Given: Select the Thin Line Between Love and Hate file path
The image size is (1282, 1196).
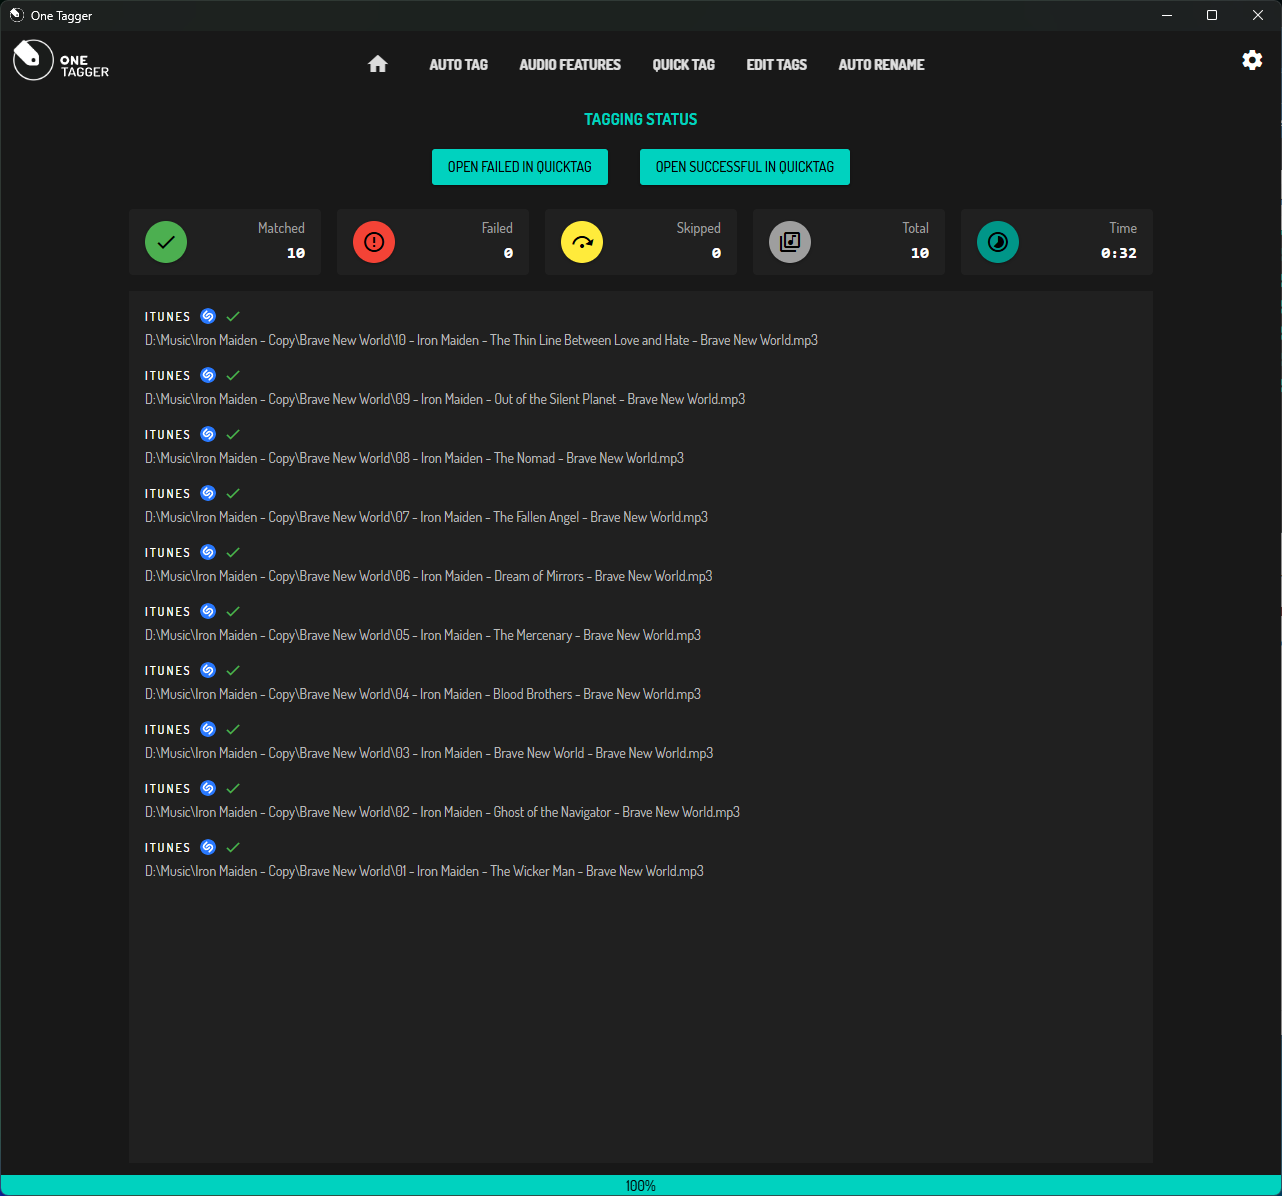Looking at the screenshot, I should click(481, 340).
